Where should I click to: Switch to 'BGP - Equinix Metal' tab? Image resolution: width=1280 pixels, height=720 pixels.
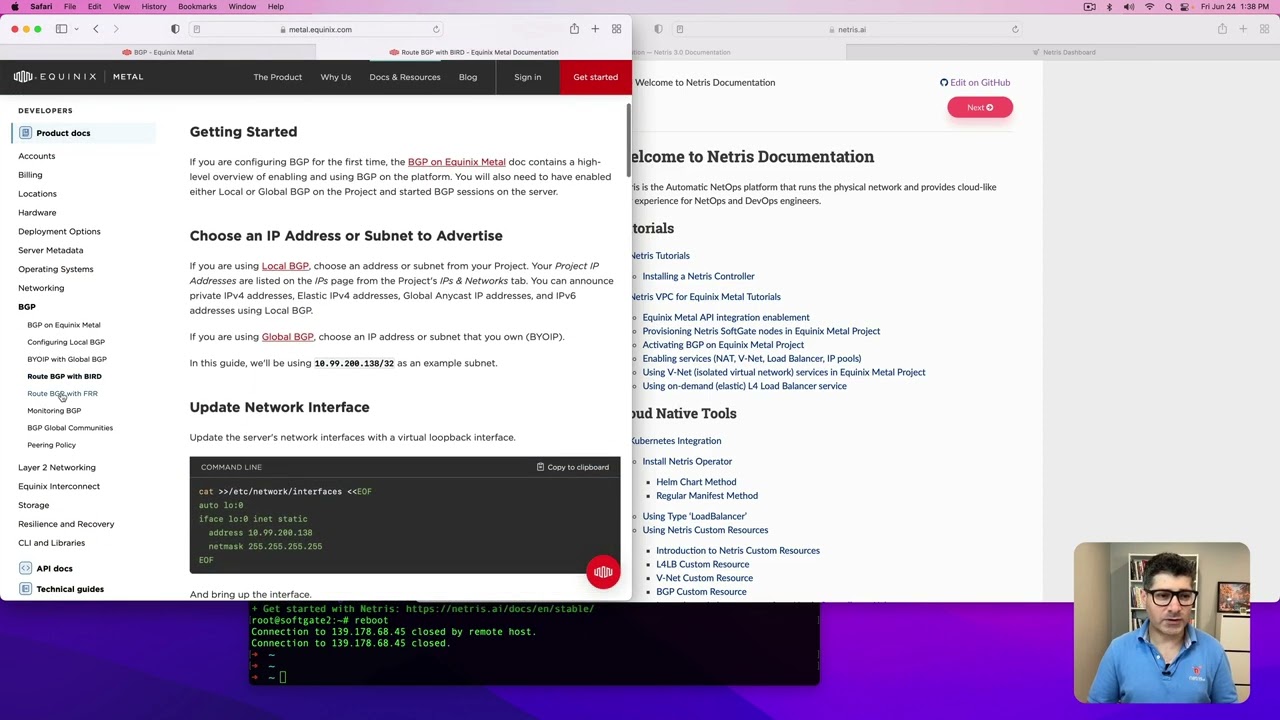158,52
